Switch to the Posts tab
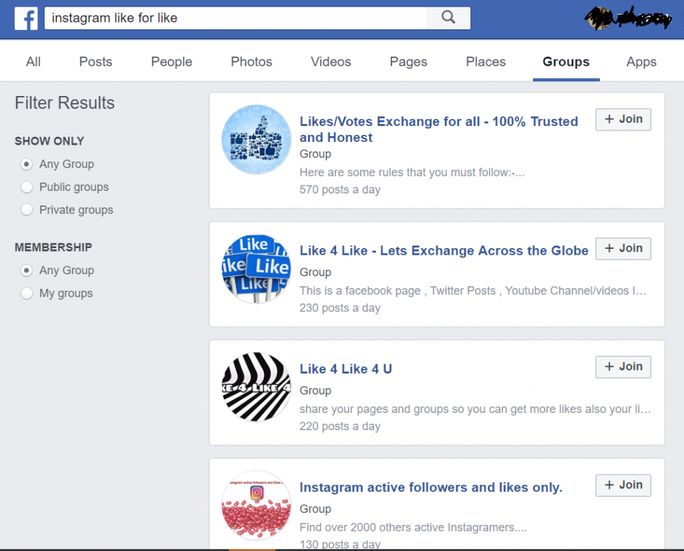This screenshot has height=551, width=684. point(96,61)
